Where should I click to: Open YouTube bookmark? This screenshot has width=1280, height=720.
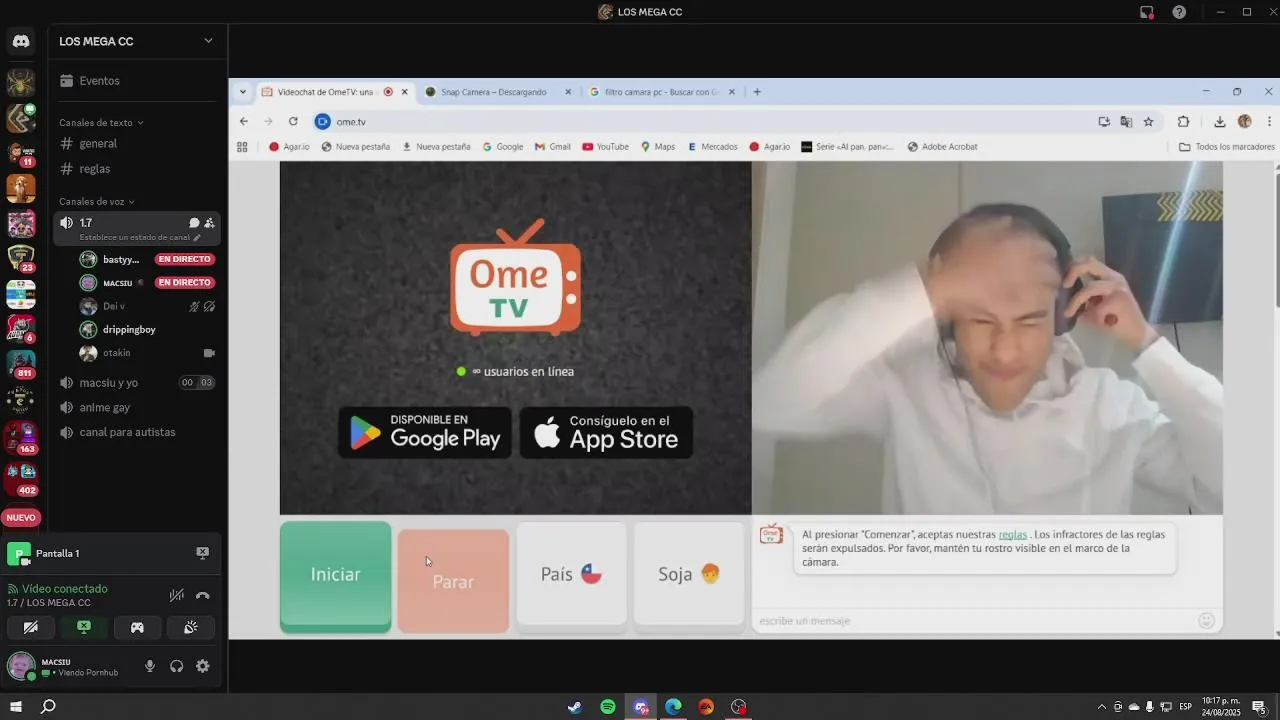click(605, 147)
